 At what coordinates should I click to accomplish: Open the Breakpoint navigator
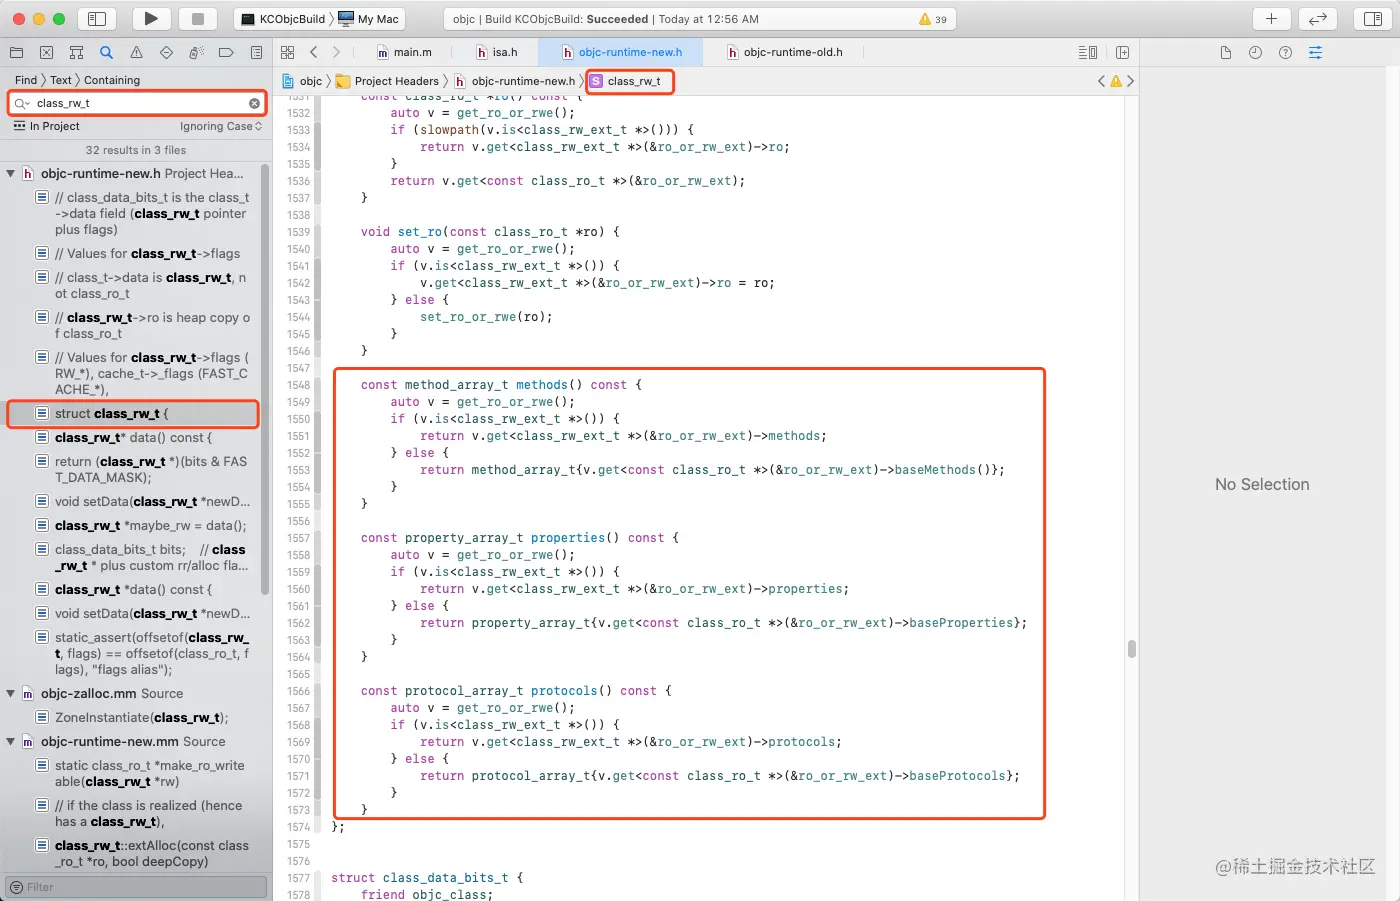pyautogui.click(x=226, y=52)
